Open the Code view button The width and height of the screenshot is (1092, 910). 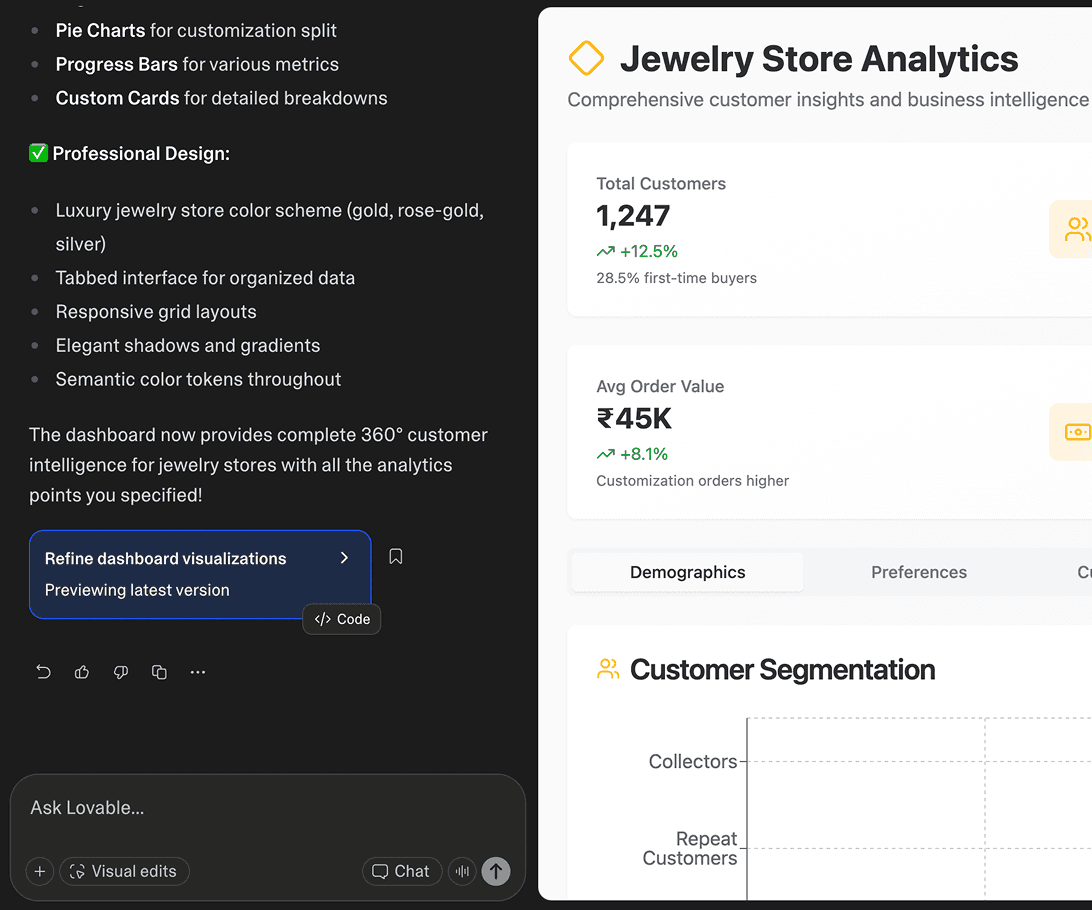[x=342, y=619]
